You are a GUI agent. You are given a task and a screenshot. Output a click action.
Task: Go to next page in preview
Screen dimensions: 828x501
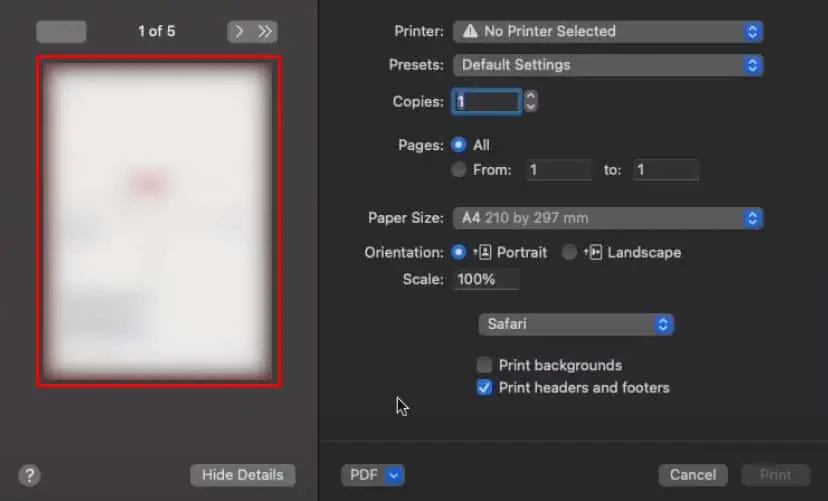239,32
